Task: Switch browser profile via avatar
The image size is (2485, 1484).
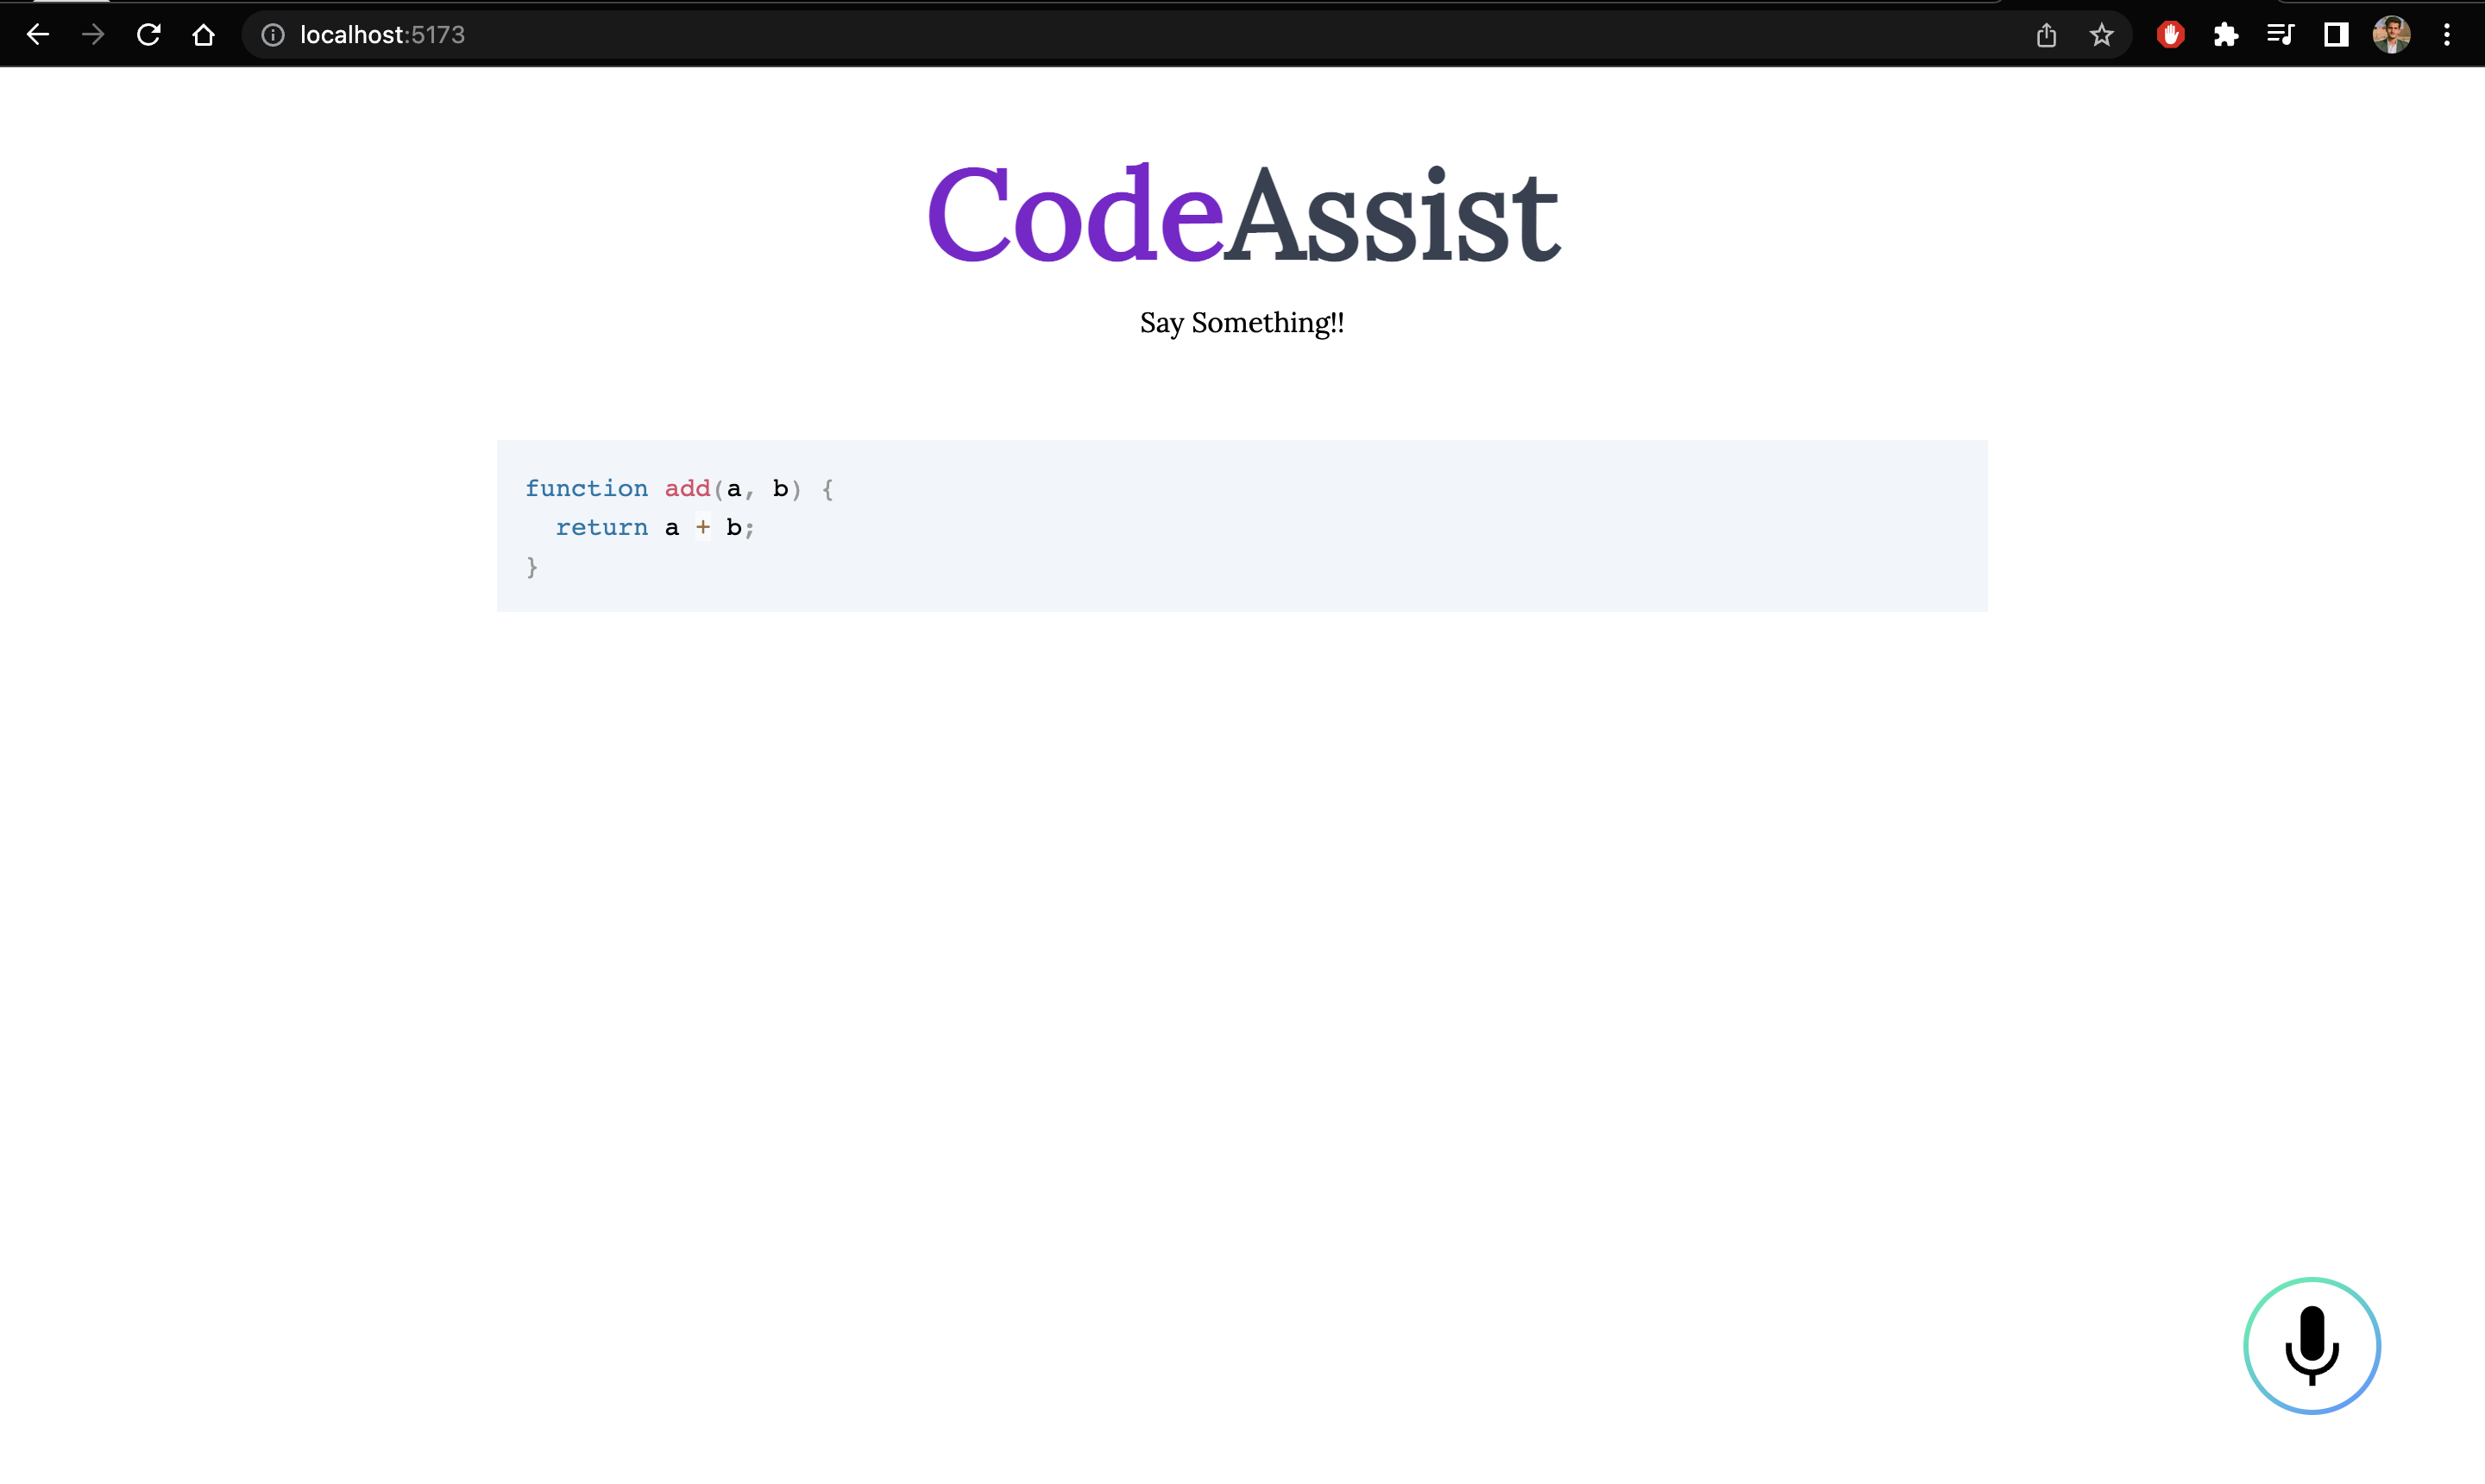Action: [x=2392, y=34]
